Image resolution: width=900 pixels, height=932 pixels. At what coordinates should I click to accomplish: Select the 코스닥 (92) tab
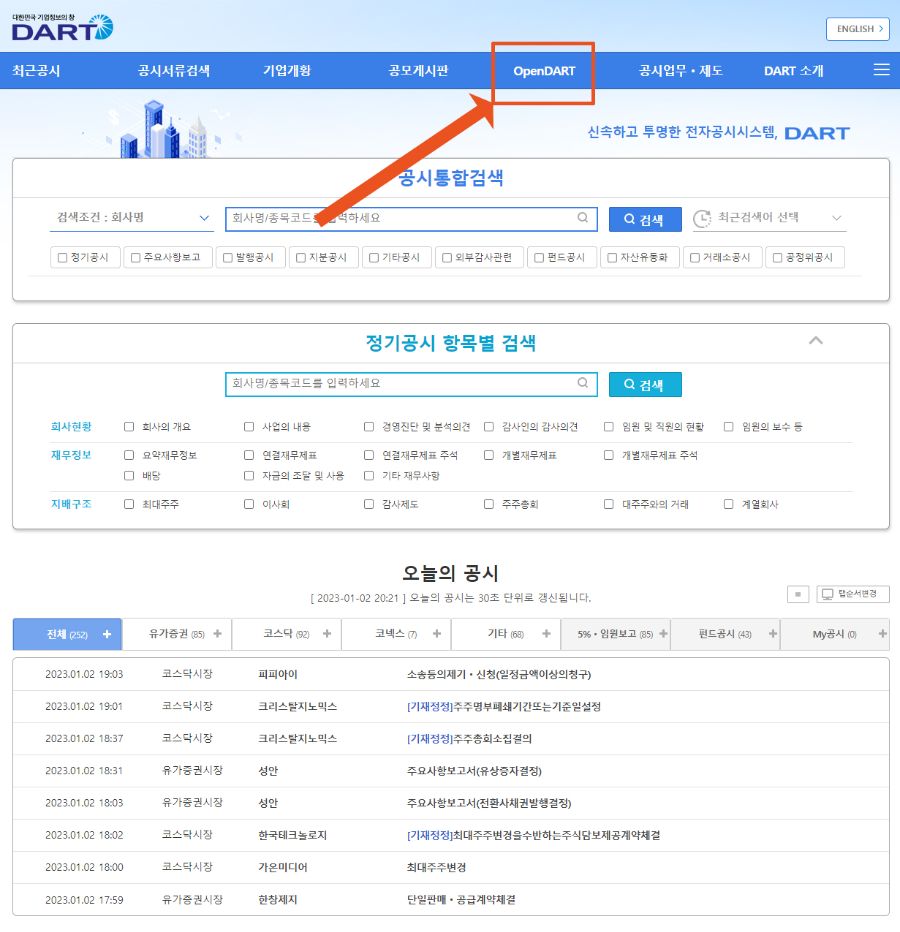(x=287, y=634)
